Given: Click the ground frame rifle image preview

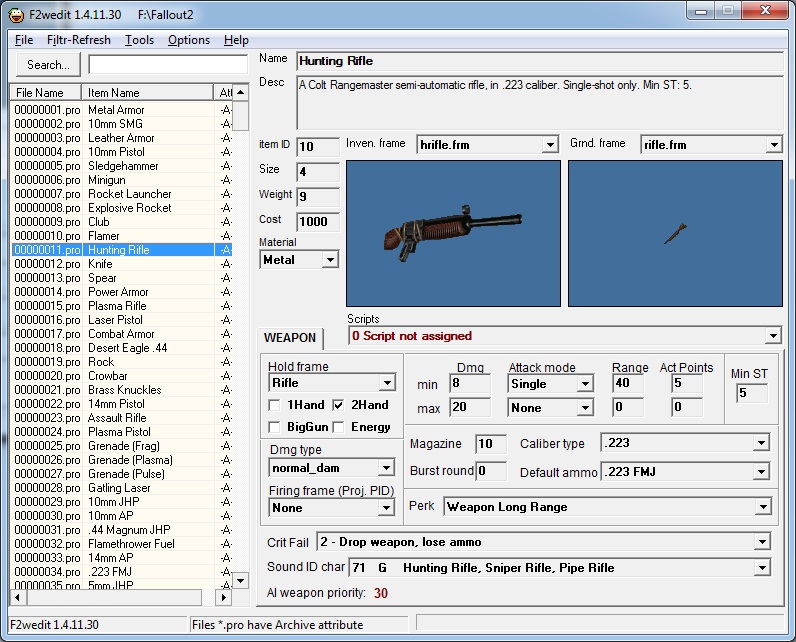Looking at the screenshot, I should click(x=675, y=233).
